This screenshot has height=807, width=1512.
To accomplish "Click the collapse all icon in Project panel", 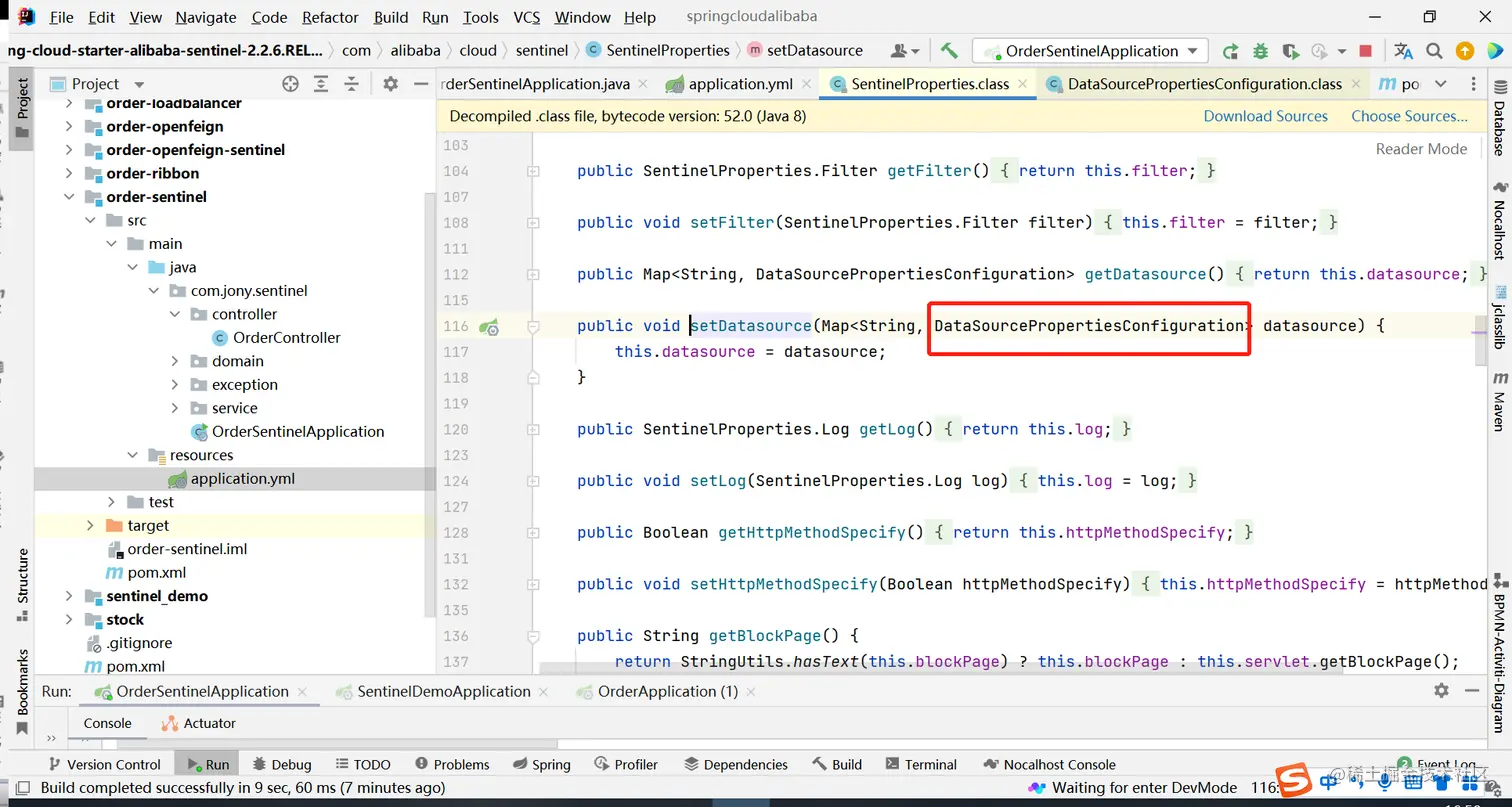I will [351, 84].
